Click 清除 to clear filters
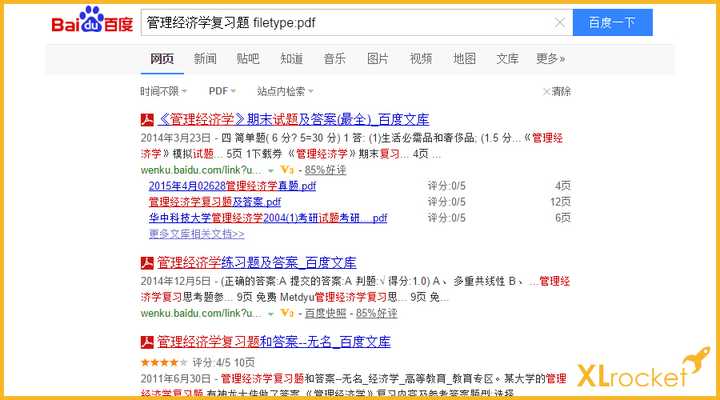The width and height of the screenshot is (720, 400). pyautogui.click(x=557, y=91)
